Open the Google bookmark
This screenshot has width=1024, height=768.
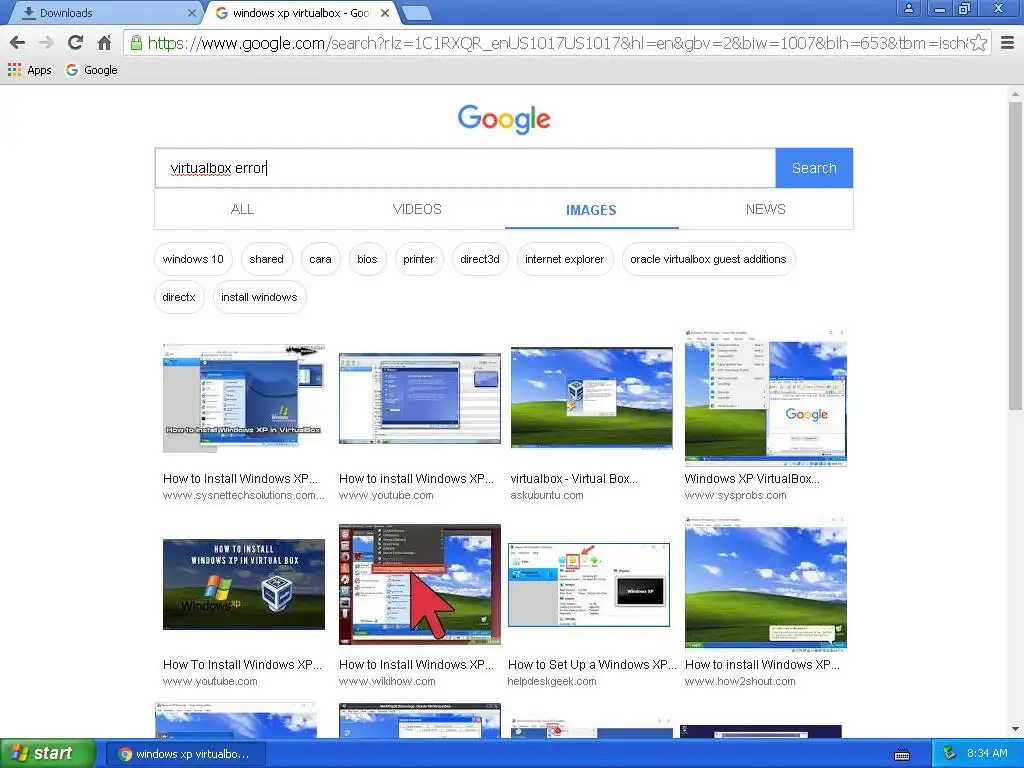pyautogui.click(x=91, y=70)
